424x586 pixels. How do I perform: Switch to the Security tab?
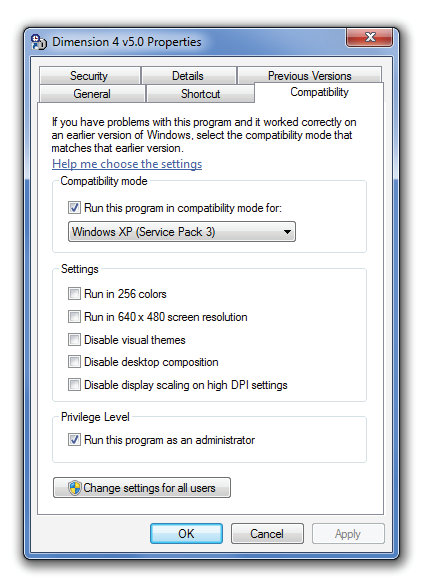pos(89,76)
